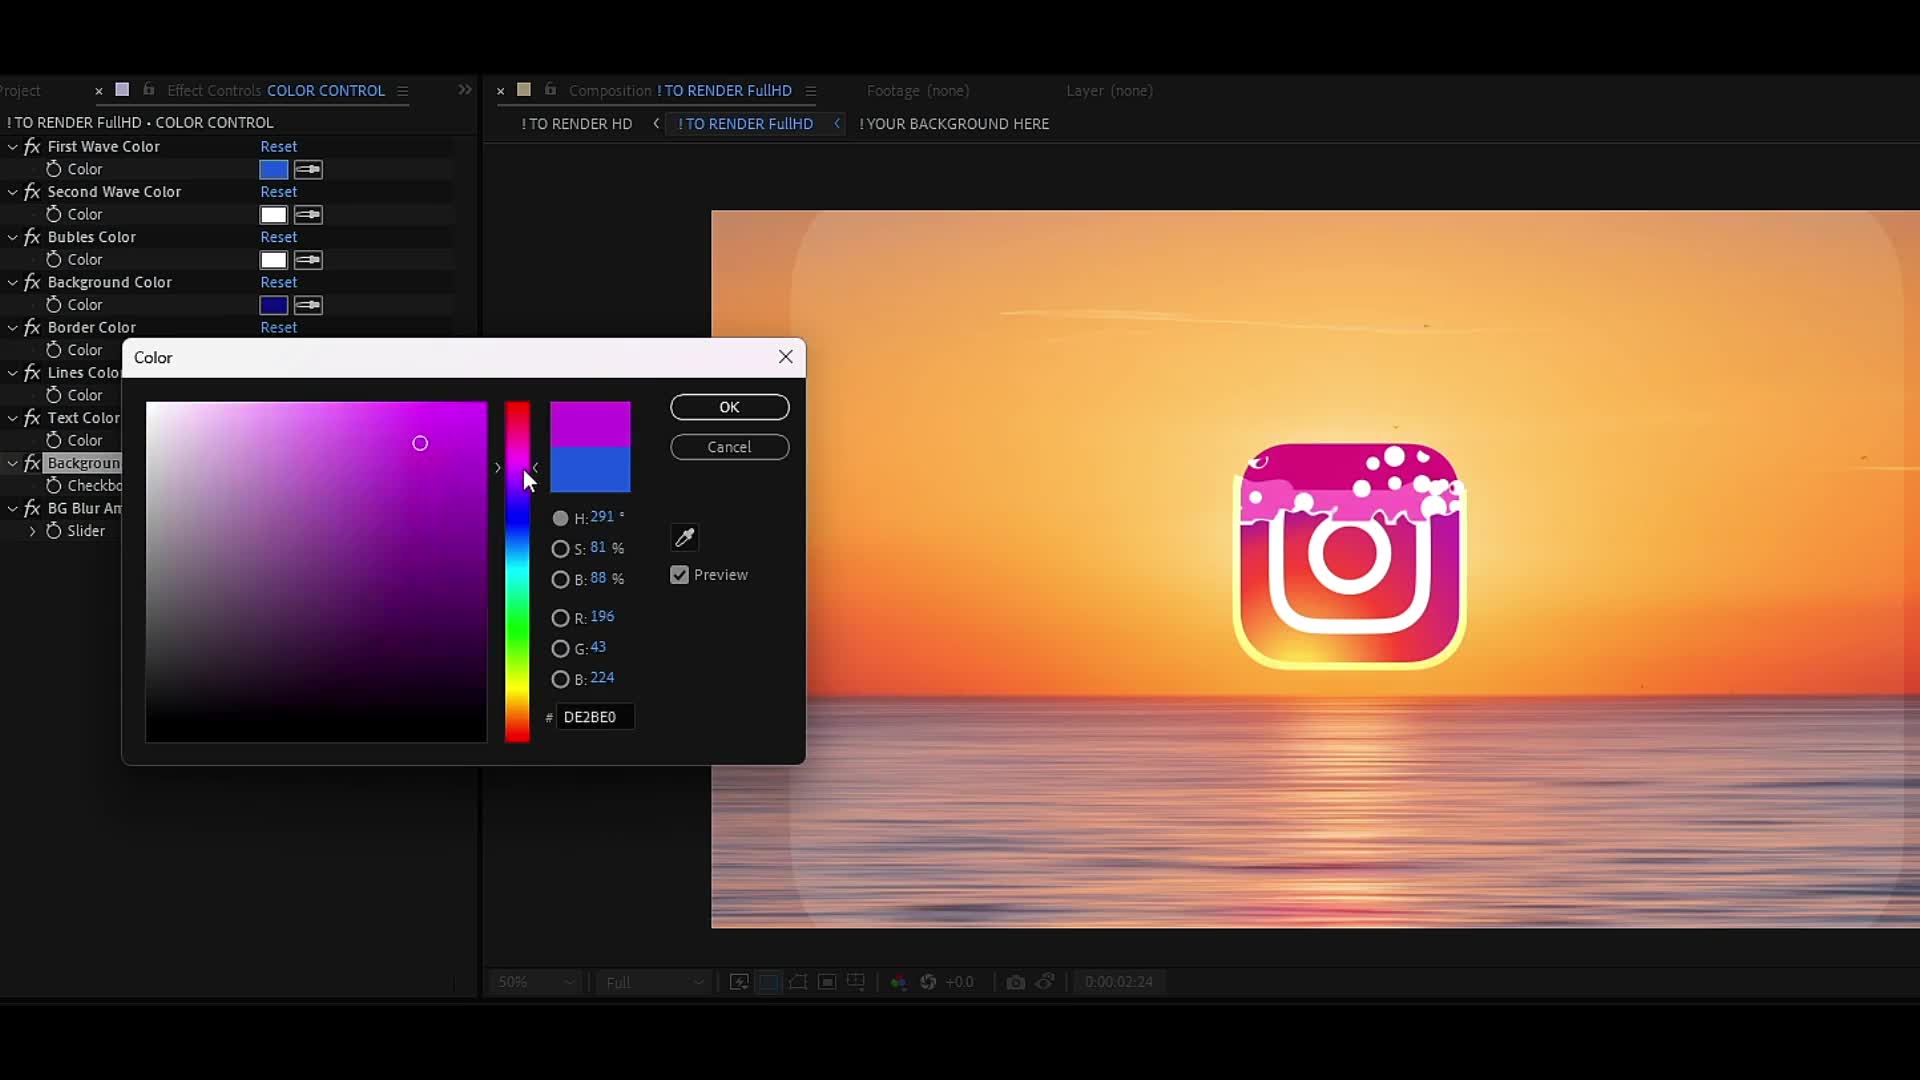The image size is (1920, 1080).
Task: Toggle stopwatch for Lines Color's Color
Action: tap(54, 395)
